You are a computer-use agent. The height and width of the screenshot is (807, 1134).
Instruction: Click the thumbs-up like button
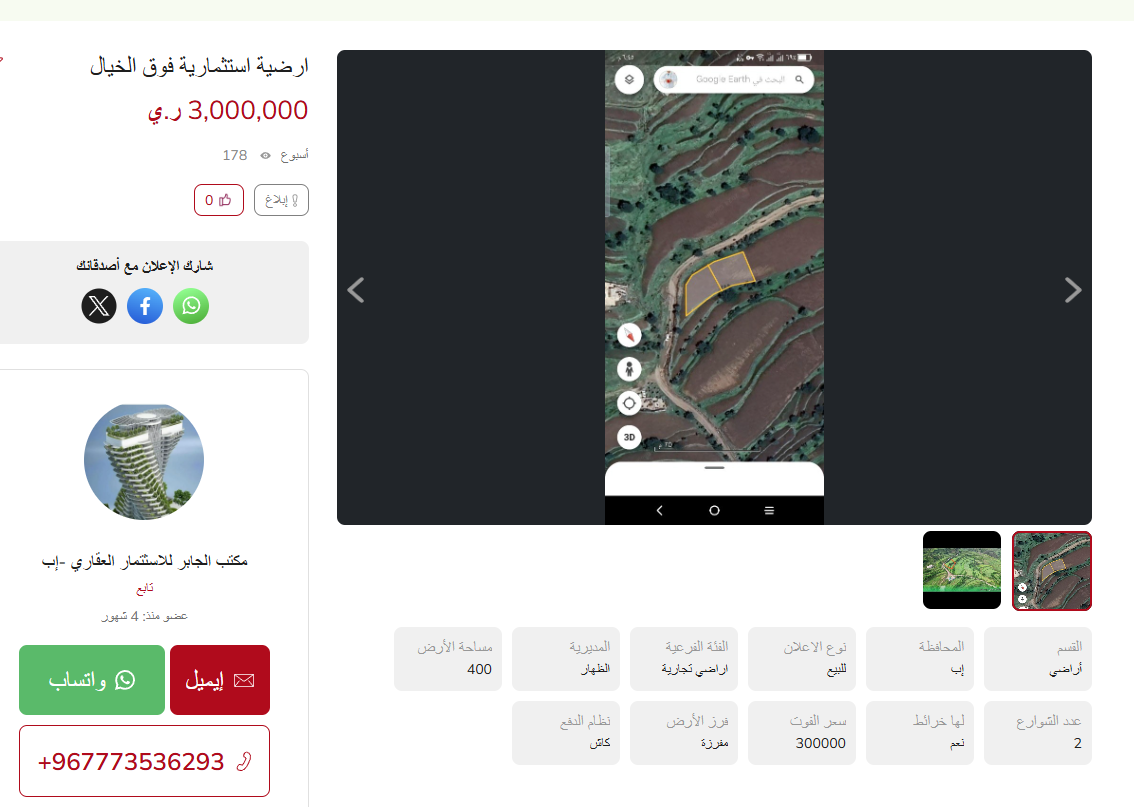218,200
